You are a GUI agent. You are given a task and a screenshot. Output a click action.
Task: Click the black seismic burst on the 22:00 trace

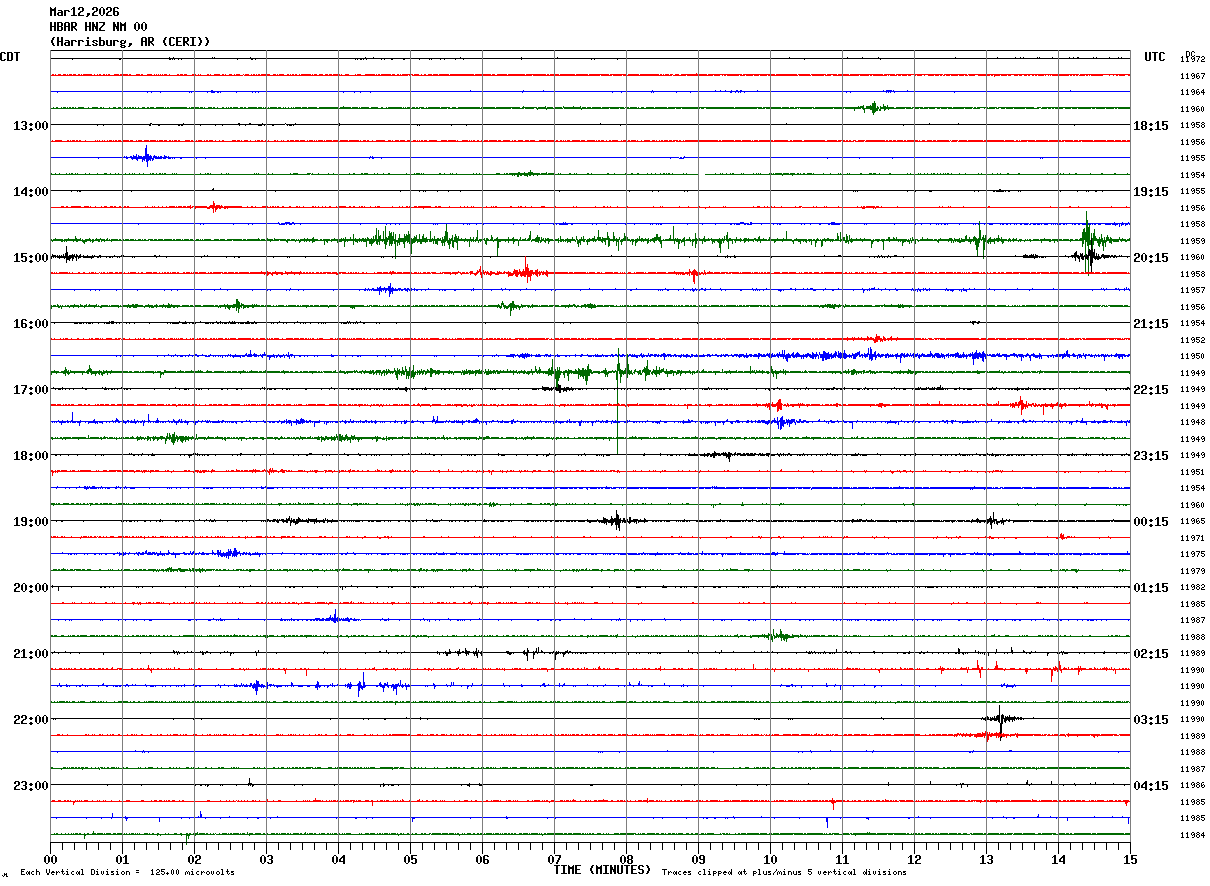(x=1001, y=718)
